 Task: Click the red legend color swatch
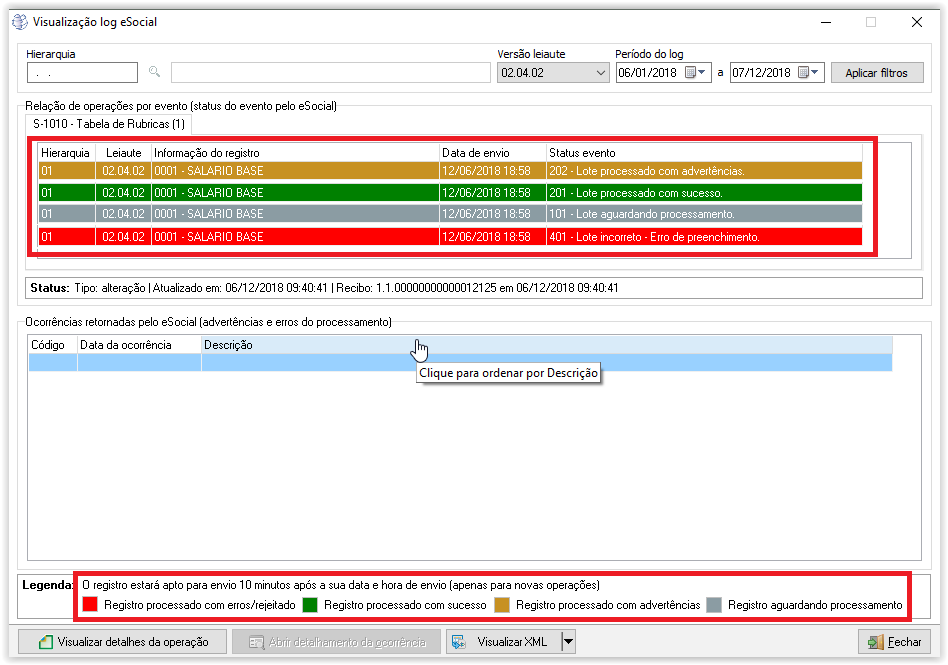pos(90,605)
